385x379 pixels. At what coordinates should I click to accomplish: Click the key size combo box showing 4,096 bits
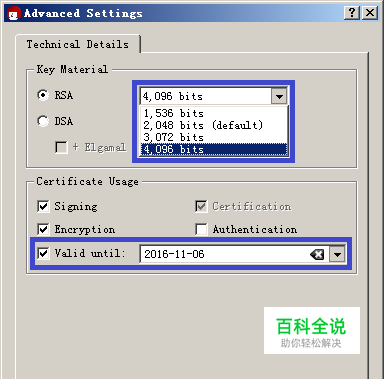[213, 97]
